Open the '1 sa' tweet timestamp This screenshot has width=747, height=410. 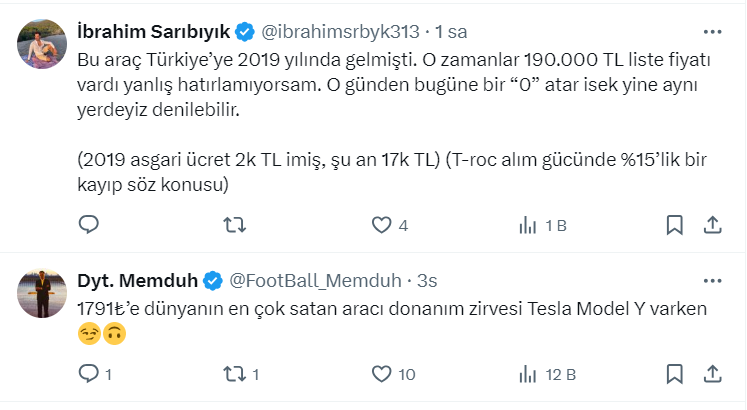(x=432, y=30)
